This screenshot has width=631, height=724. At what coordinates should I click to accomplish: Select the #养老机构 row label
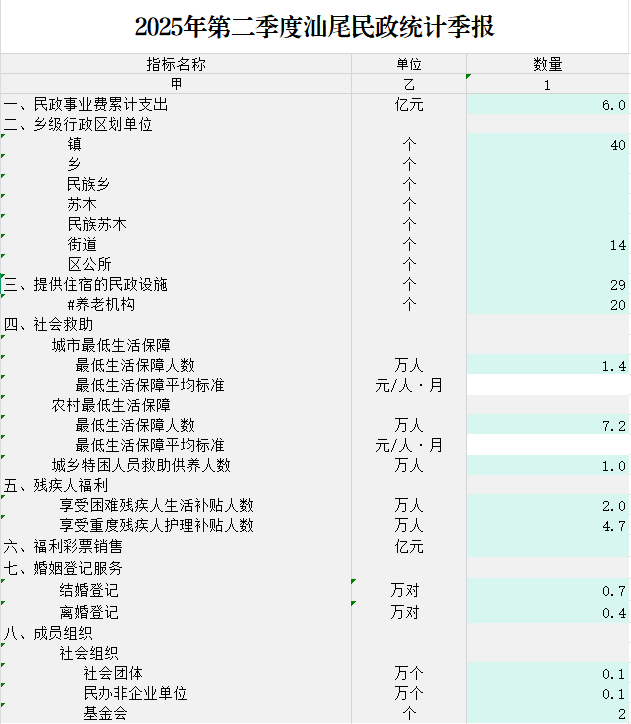pyautogui.click(x=100, y=305)
